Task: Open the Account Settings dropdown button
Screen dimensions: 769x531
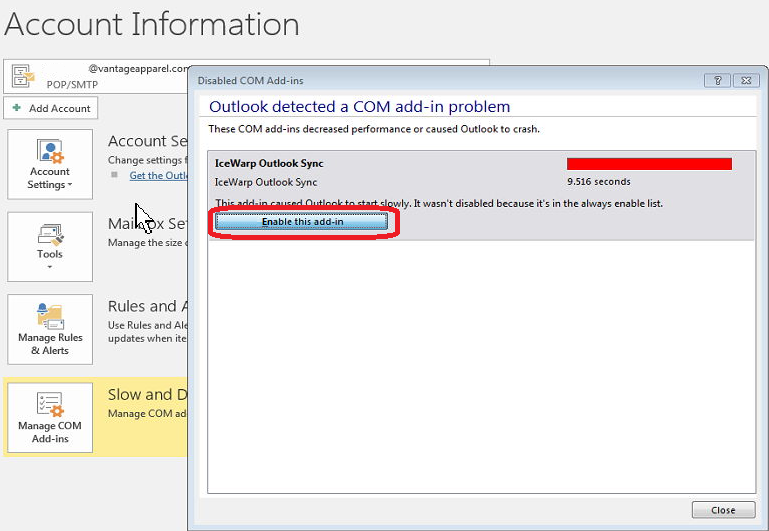Action: pos(50,164)
